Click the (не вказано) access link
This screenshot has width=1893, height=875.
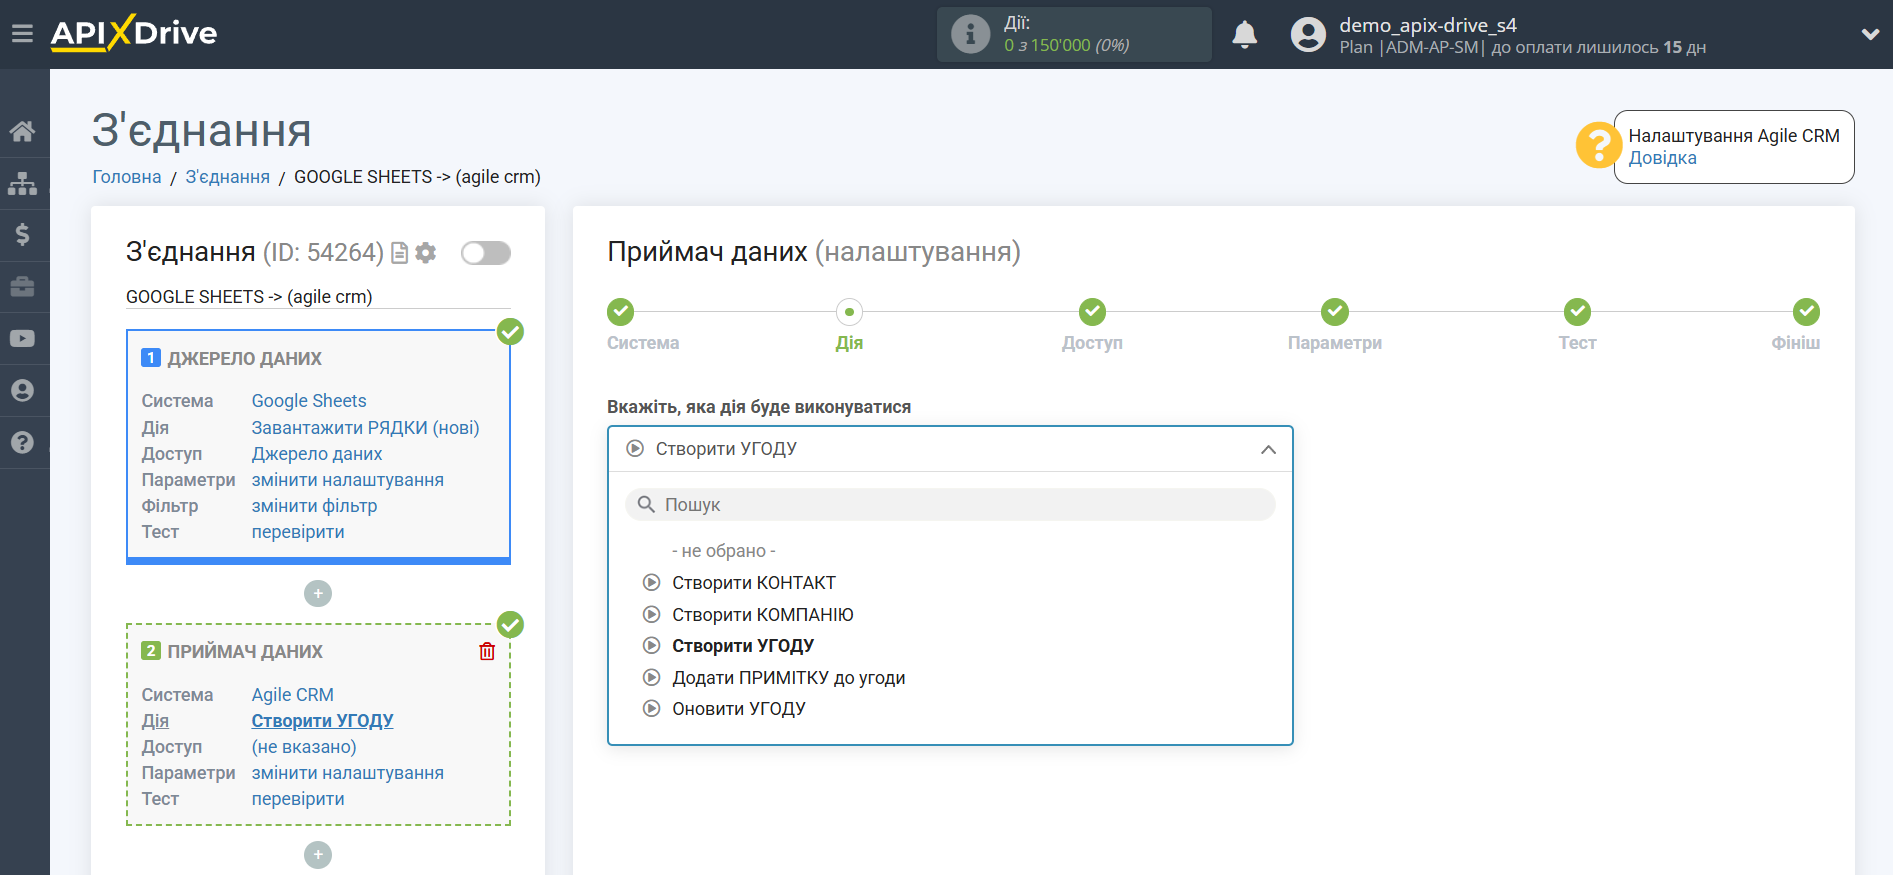point(304,747)
